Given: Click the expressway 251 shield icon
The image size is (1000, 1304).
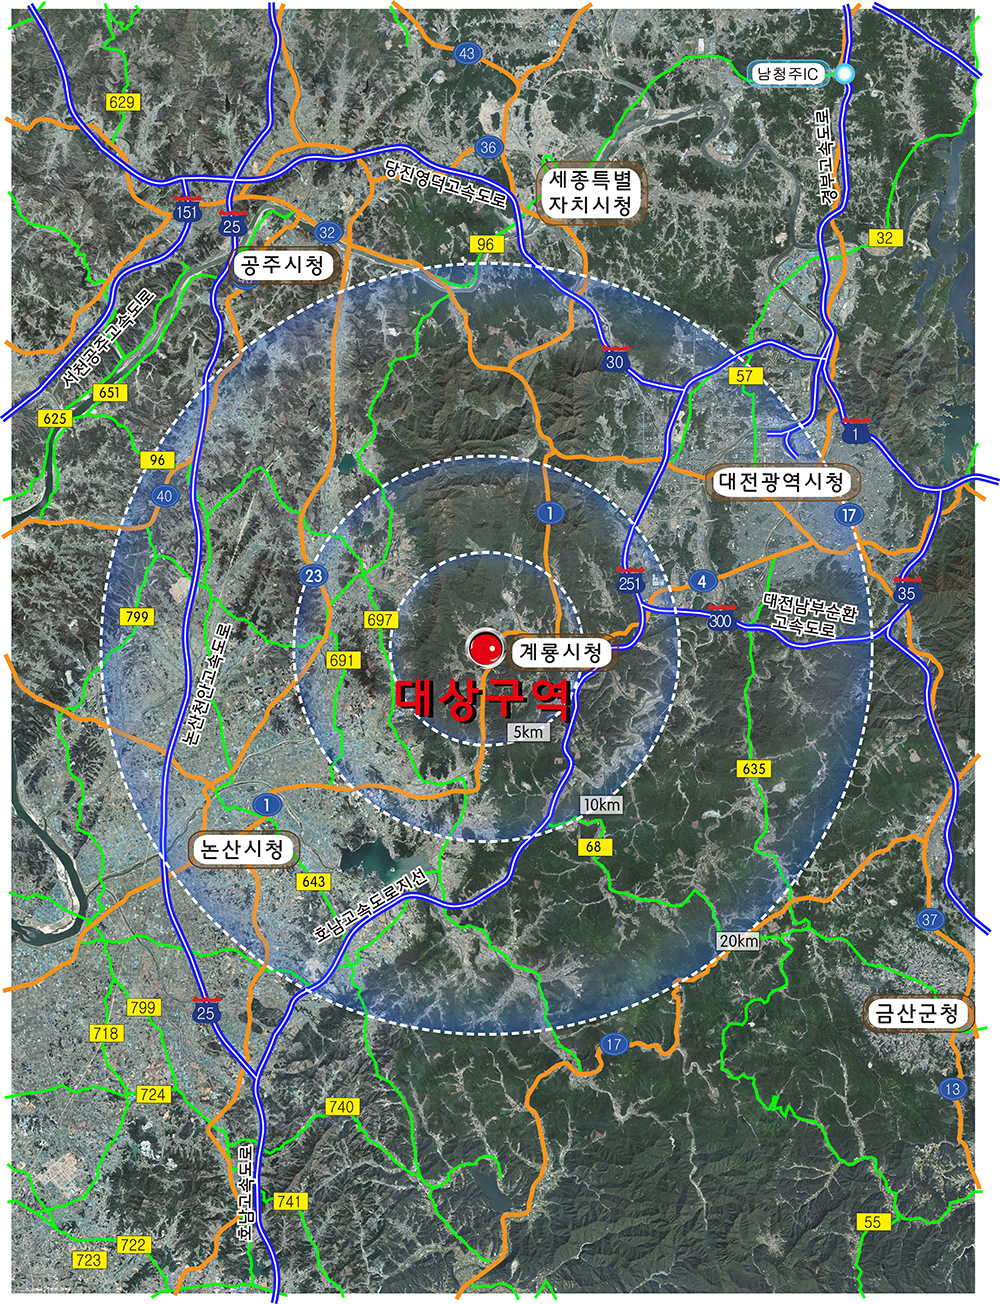Looking at the screenshot, I should coord(630,582).
